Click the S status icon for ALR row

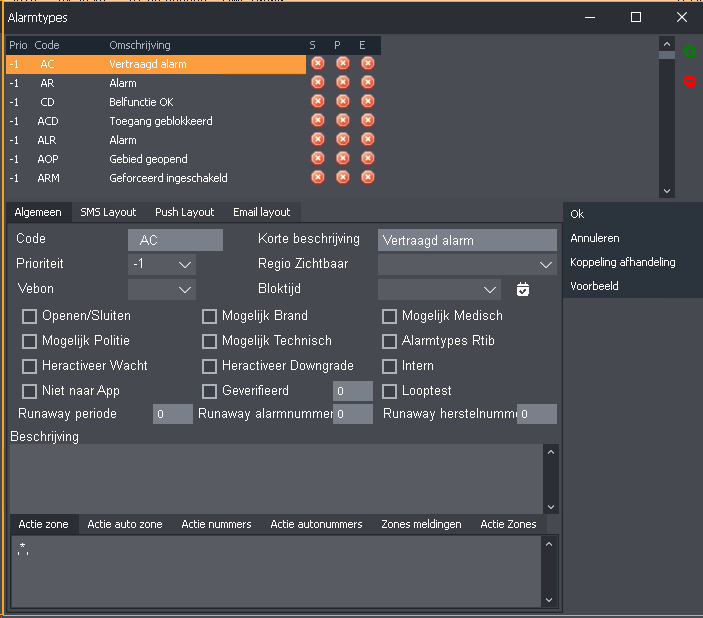coord(318,140)
